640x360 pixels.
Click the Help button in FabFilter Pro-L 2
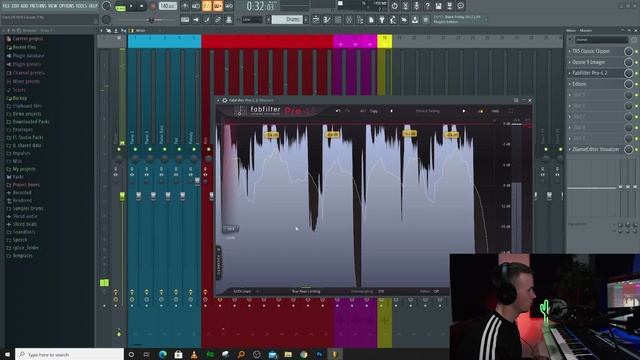[x=495, y=111]
